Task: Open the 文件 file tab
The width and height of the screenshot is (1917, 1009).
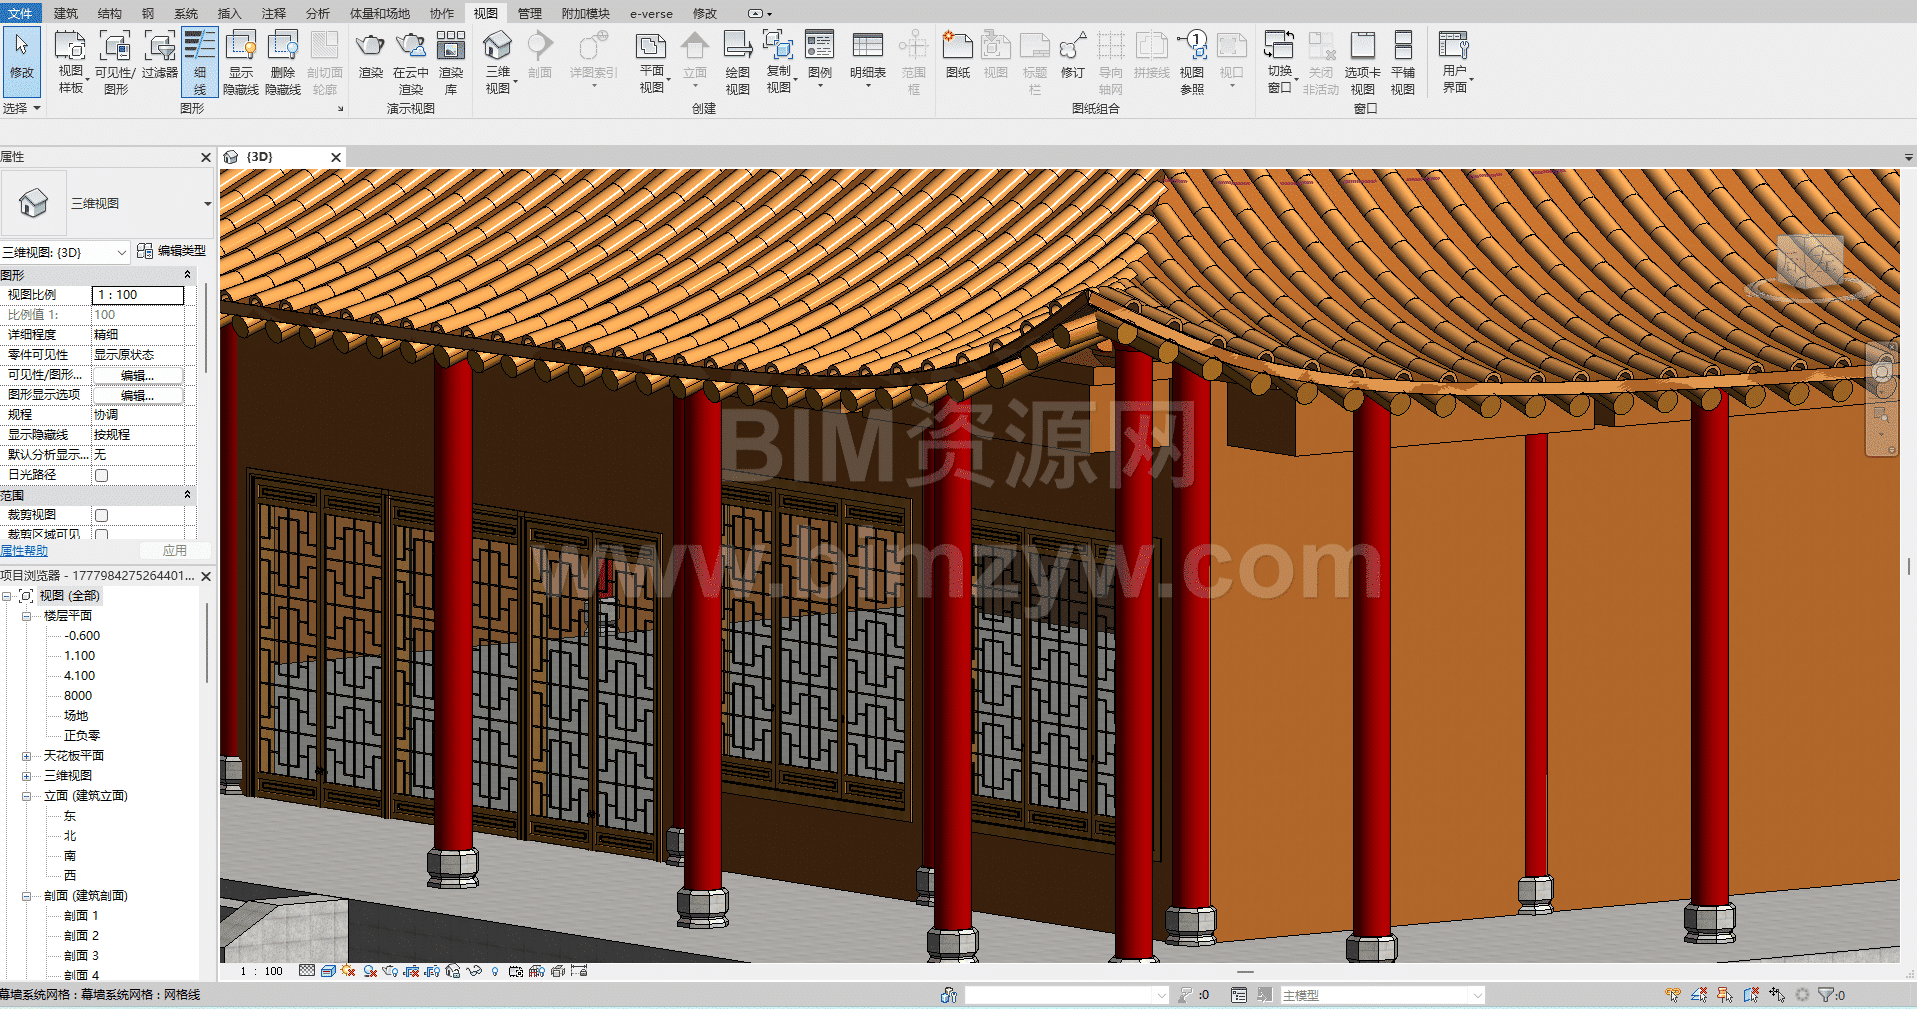Action: coord(20,13)
